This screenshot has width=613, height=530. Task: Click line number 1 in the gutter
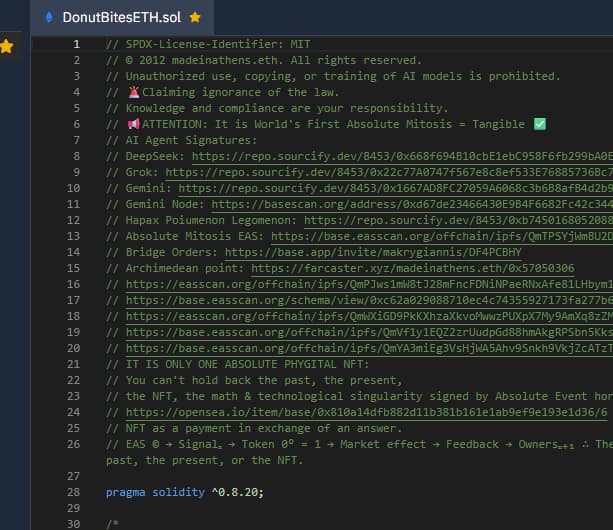tap(77, 44)
